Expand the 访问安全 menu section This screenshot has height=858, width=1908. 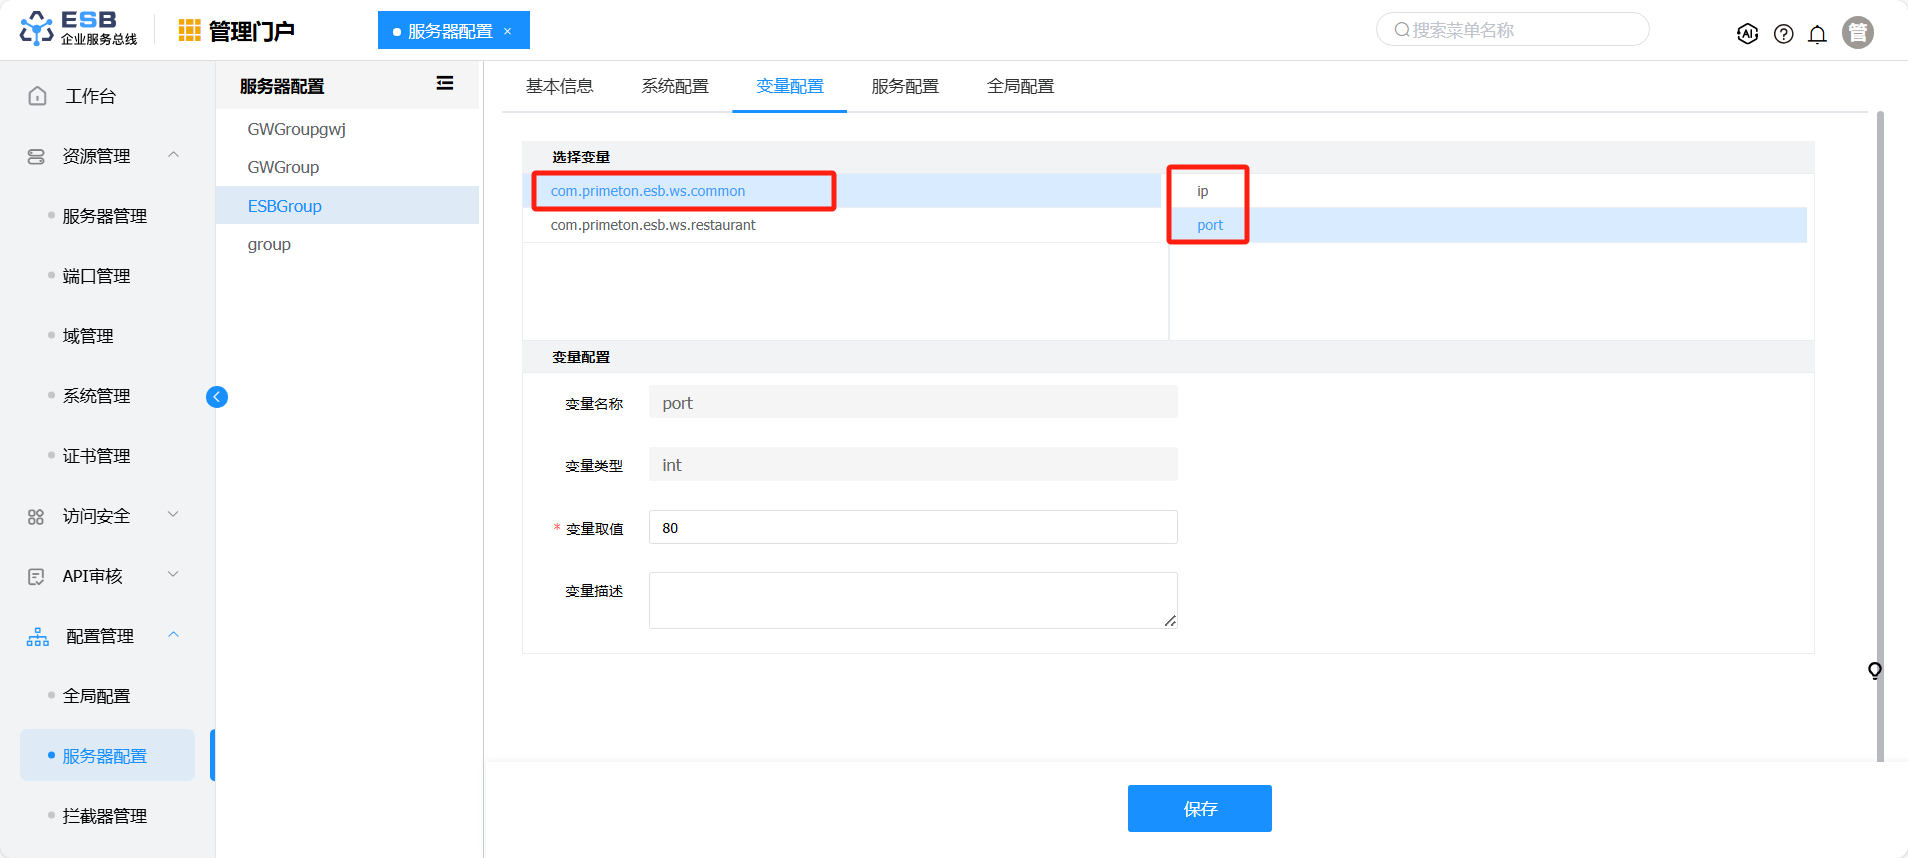click(x=173, y=515)
